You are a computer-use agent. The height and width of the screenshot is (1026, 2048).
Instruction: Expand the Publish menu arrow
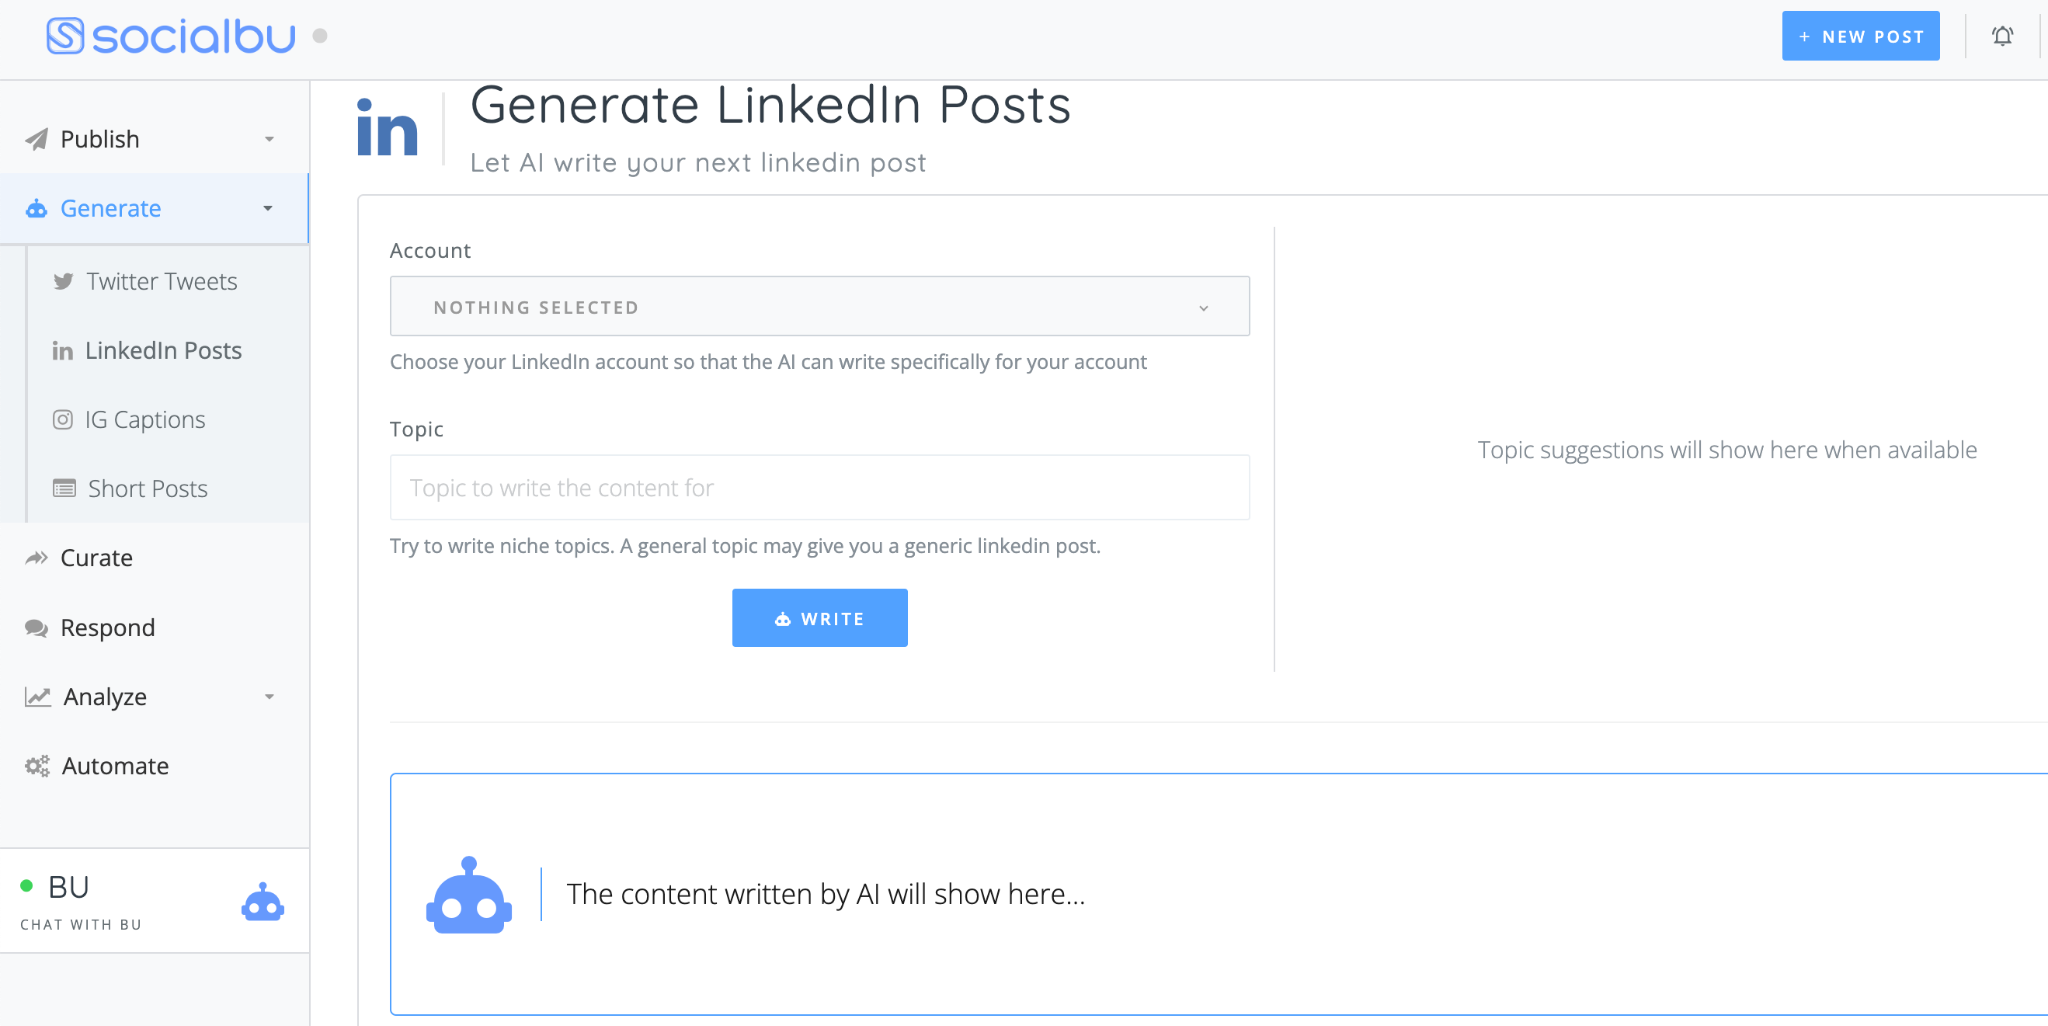tap(269, 139)
